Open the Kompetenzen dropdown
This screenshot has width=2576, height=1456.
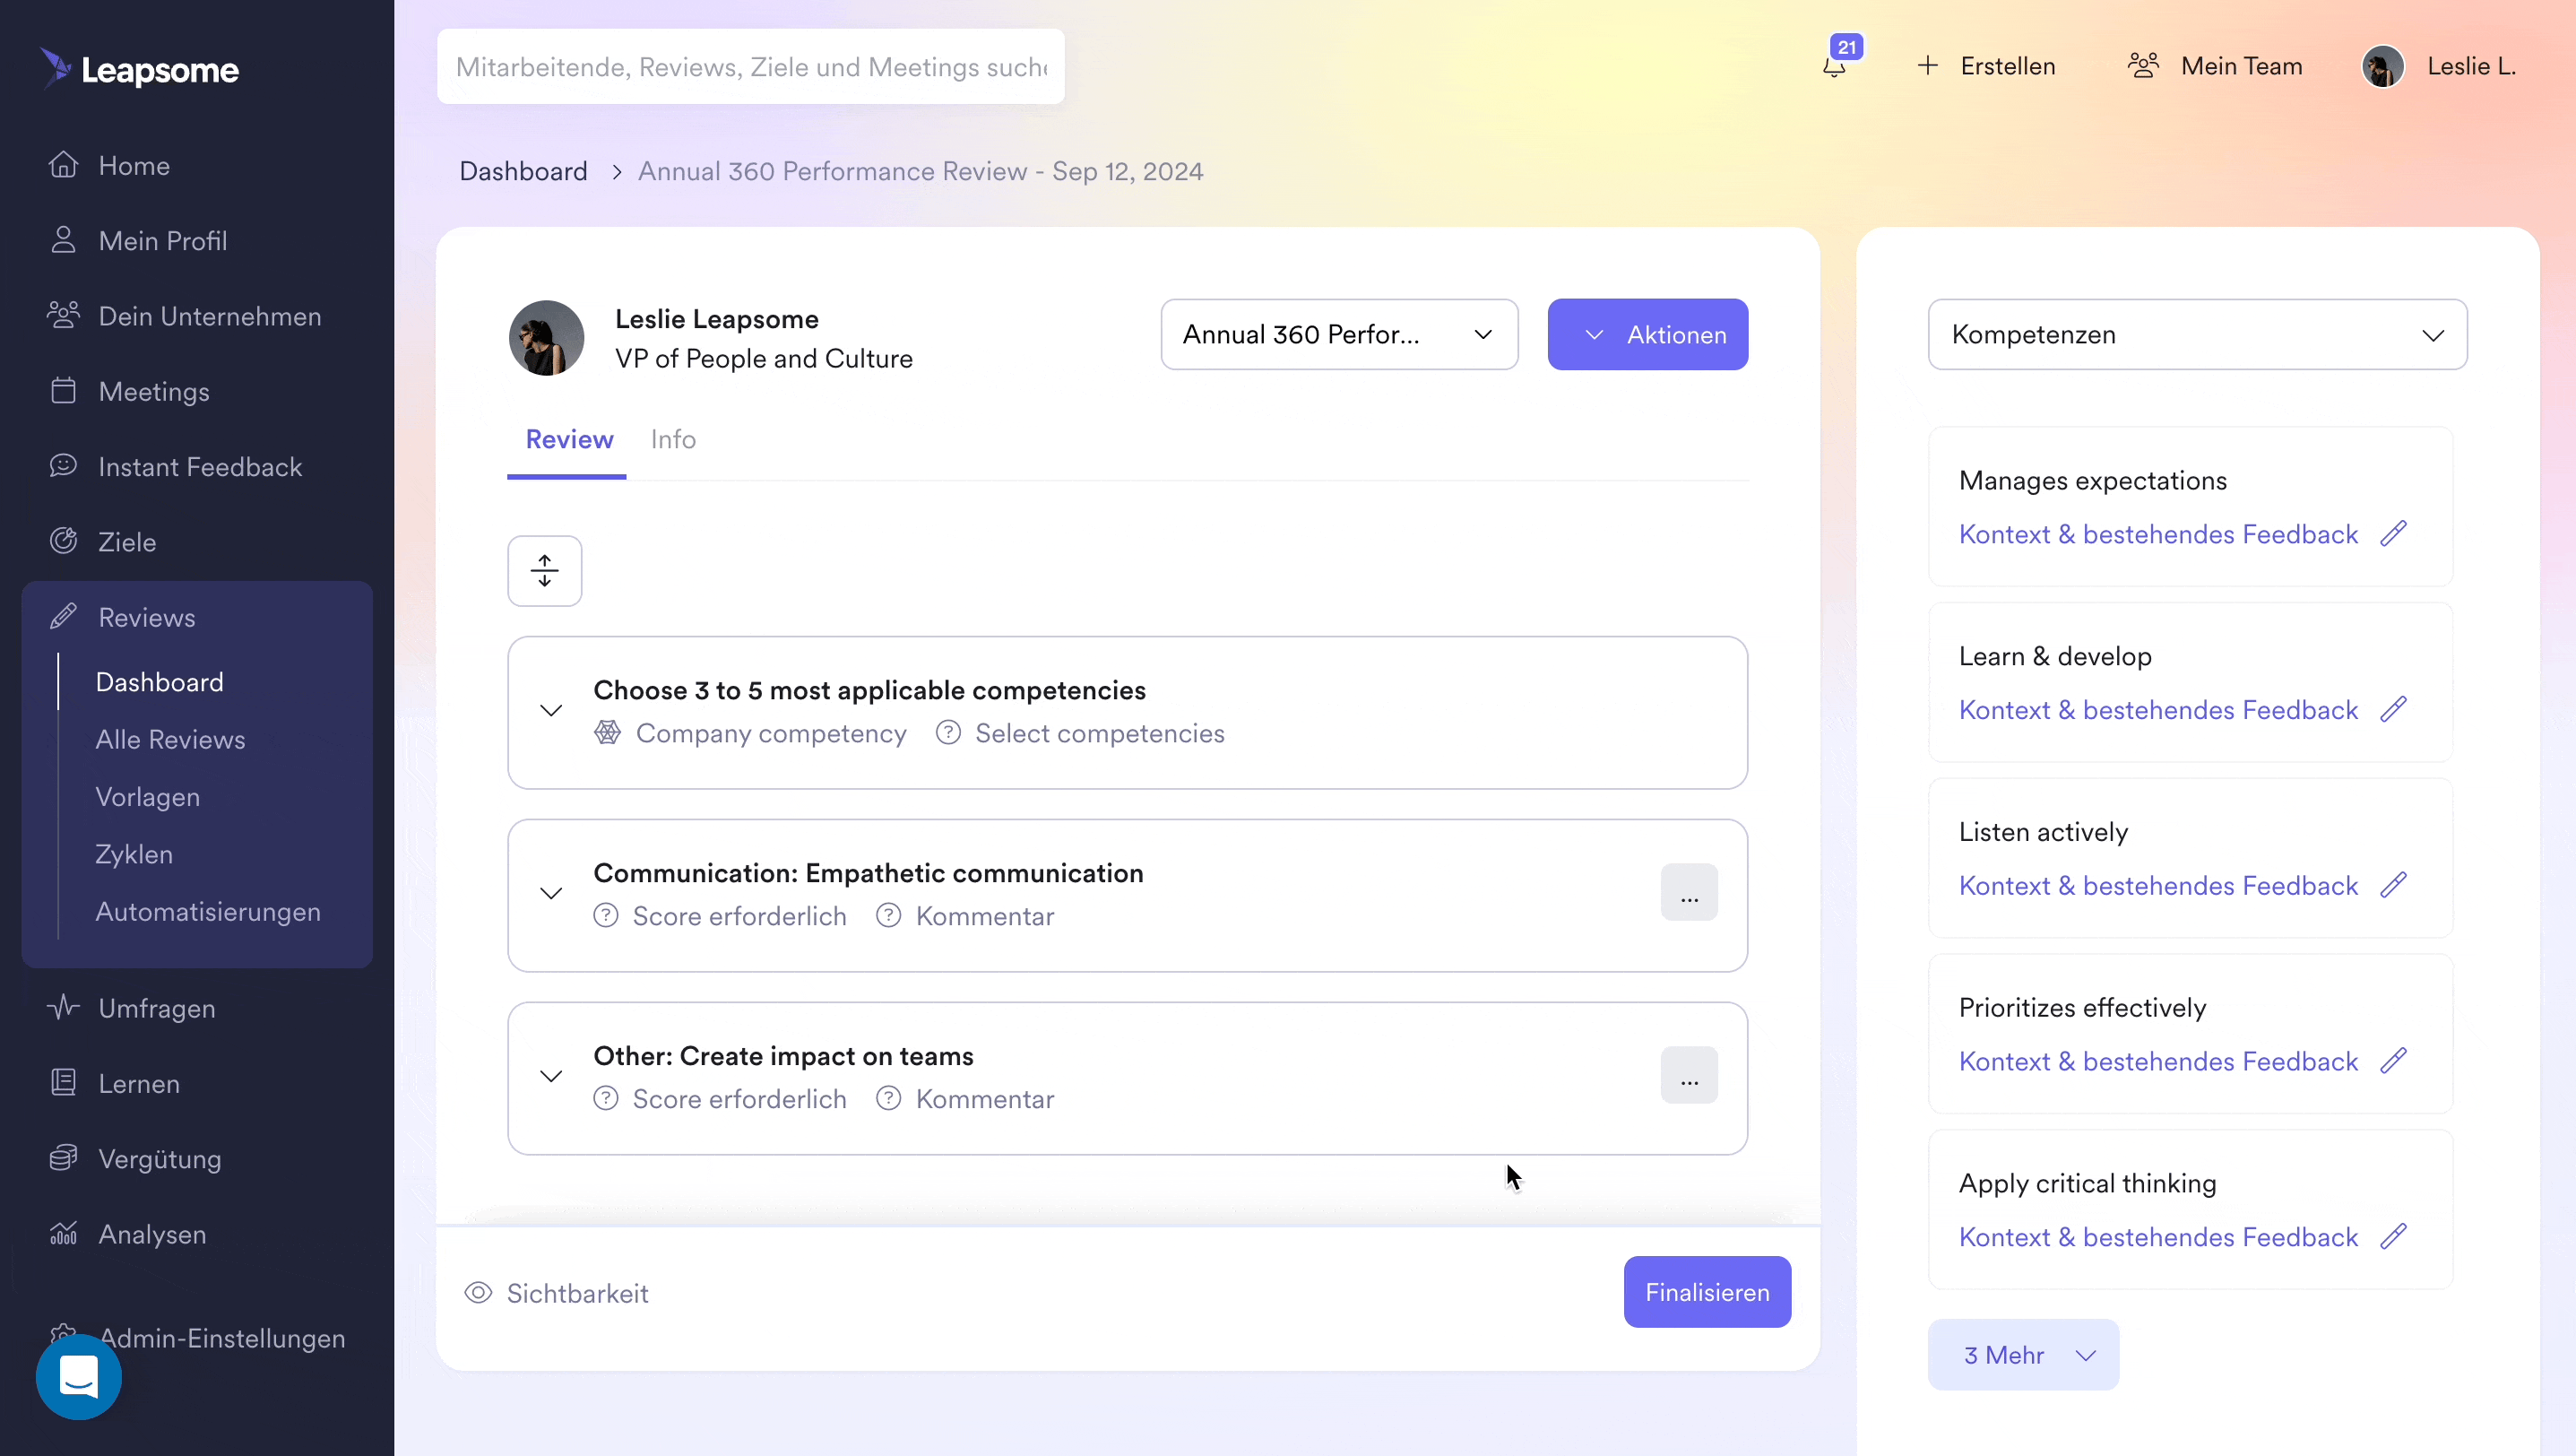2197,334
